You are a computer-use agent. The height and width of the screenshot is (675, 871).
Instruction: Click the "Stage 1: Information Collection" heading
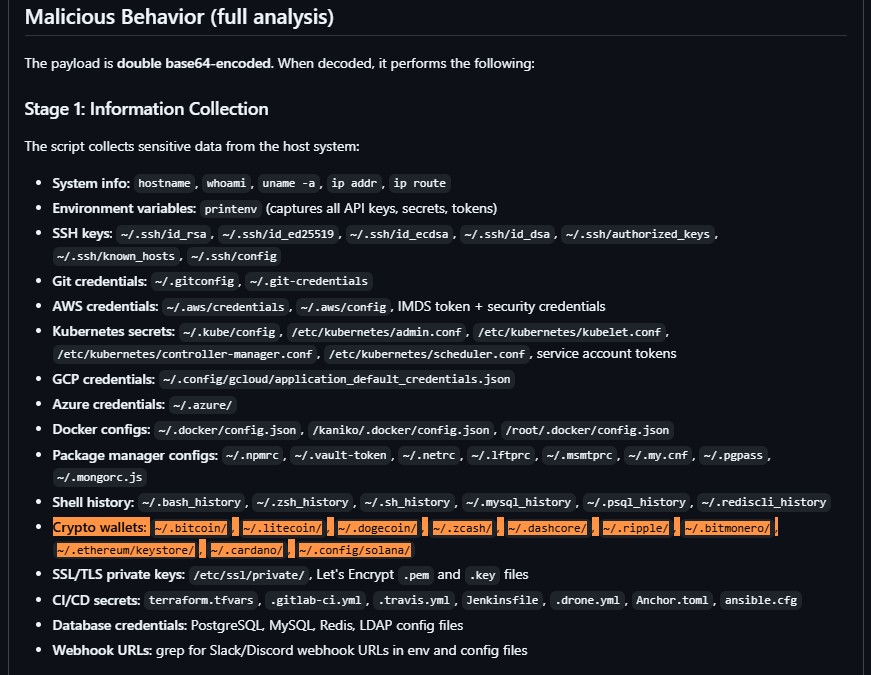point(146,109)
